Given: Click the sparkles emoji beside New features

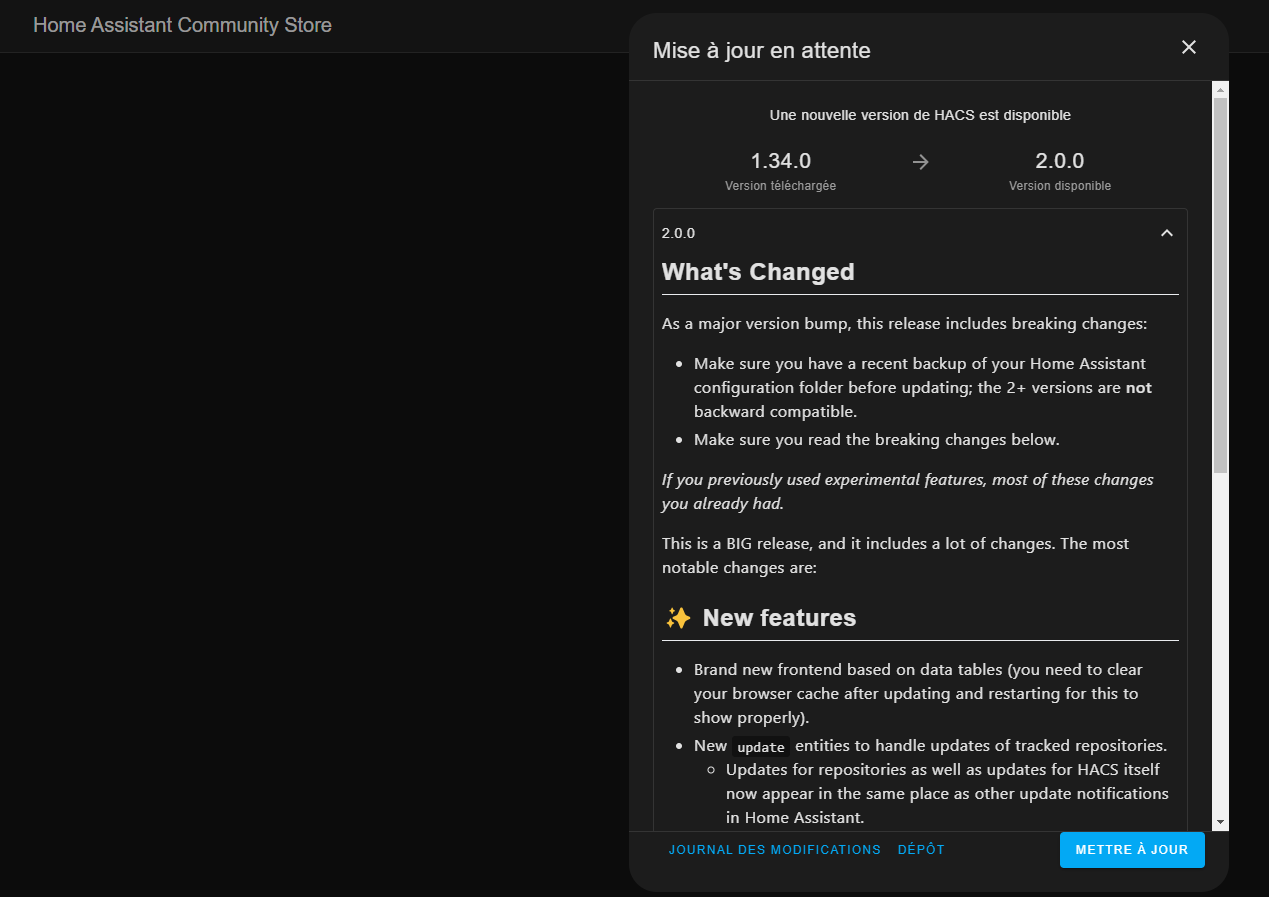Looking at the screenshot, I should (x=678, y=618).
